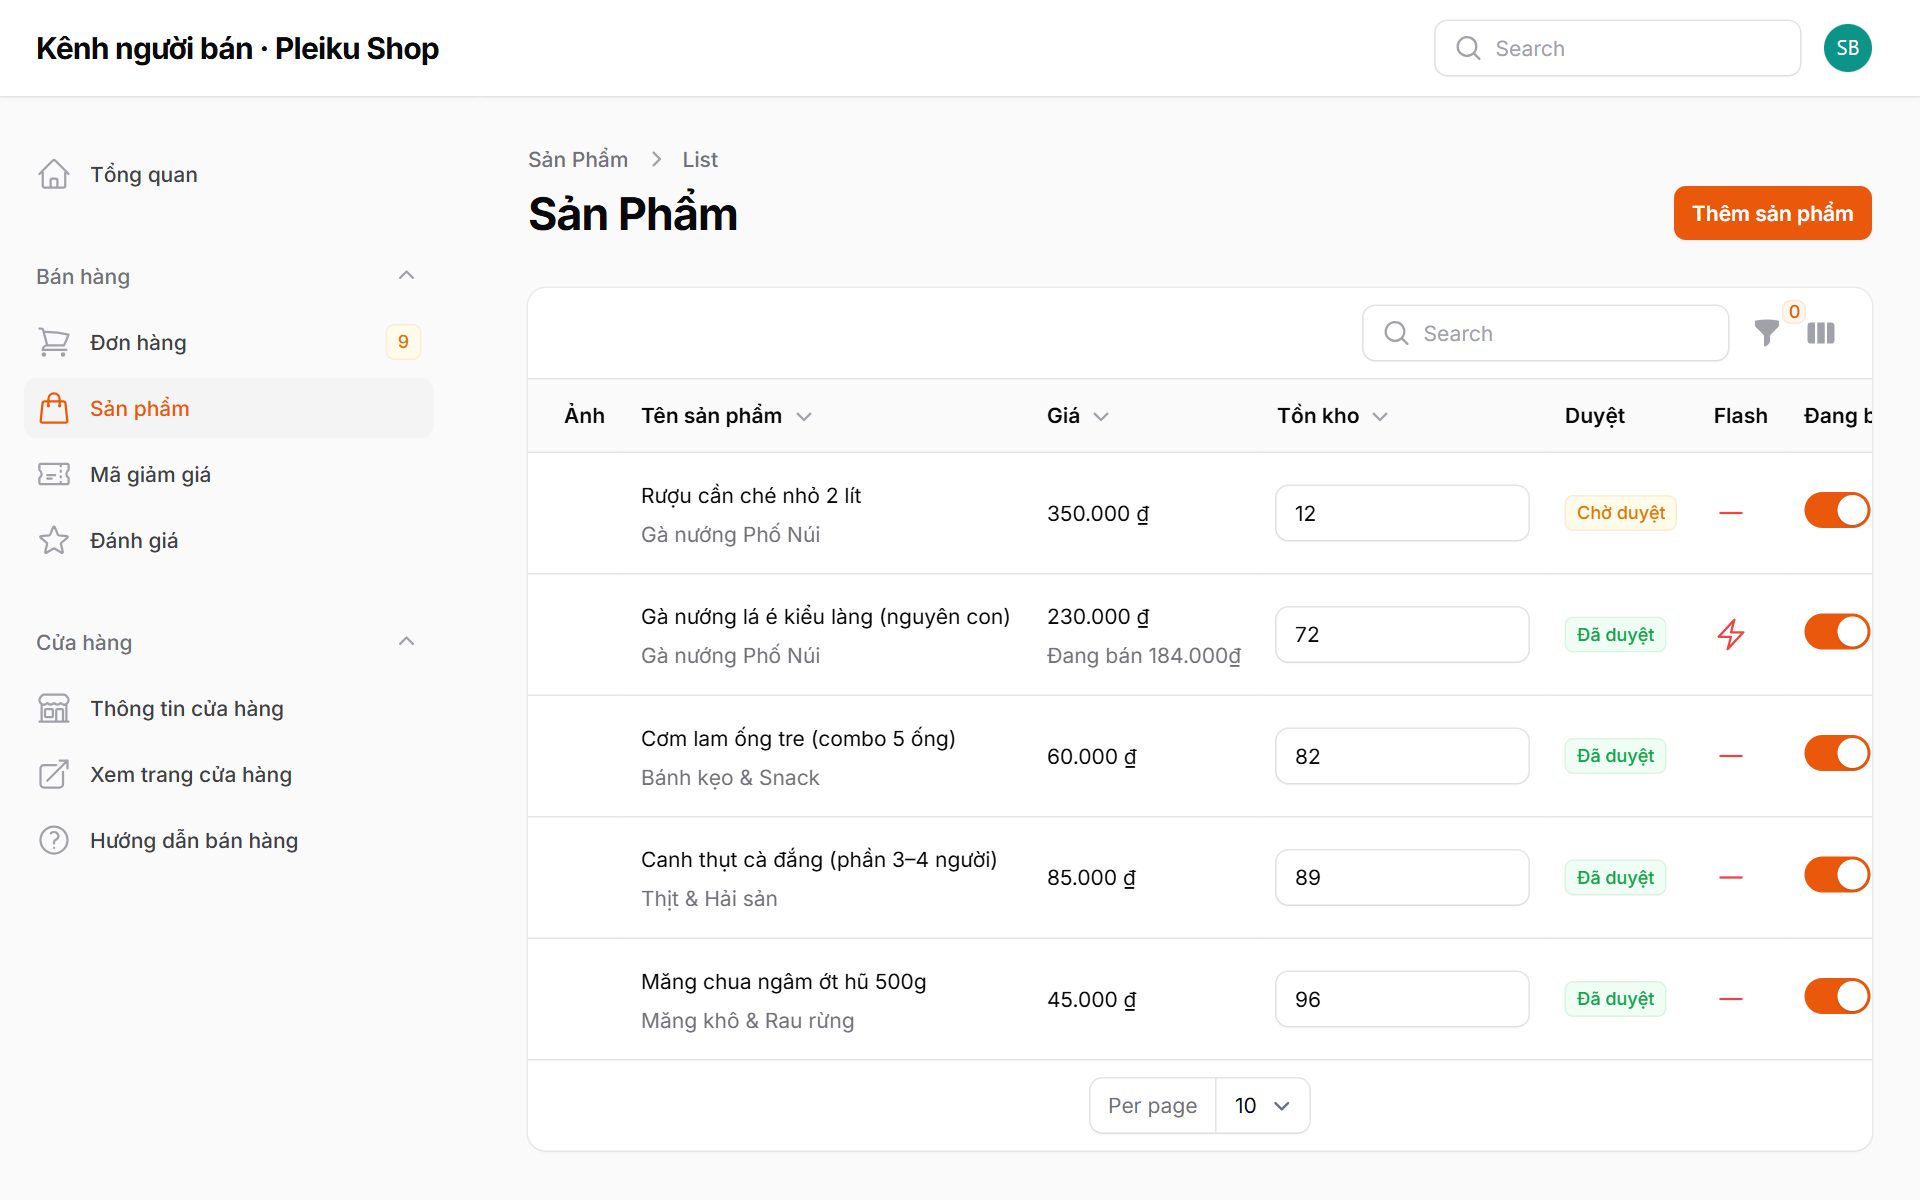Viewport: 1920px width, 1200px height.
Task: Click the question mark icon for Hướng dẫn bán hàng
Action: [54, 840]
